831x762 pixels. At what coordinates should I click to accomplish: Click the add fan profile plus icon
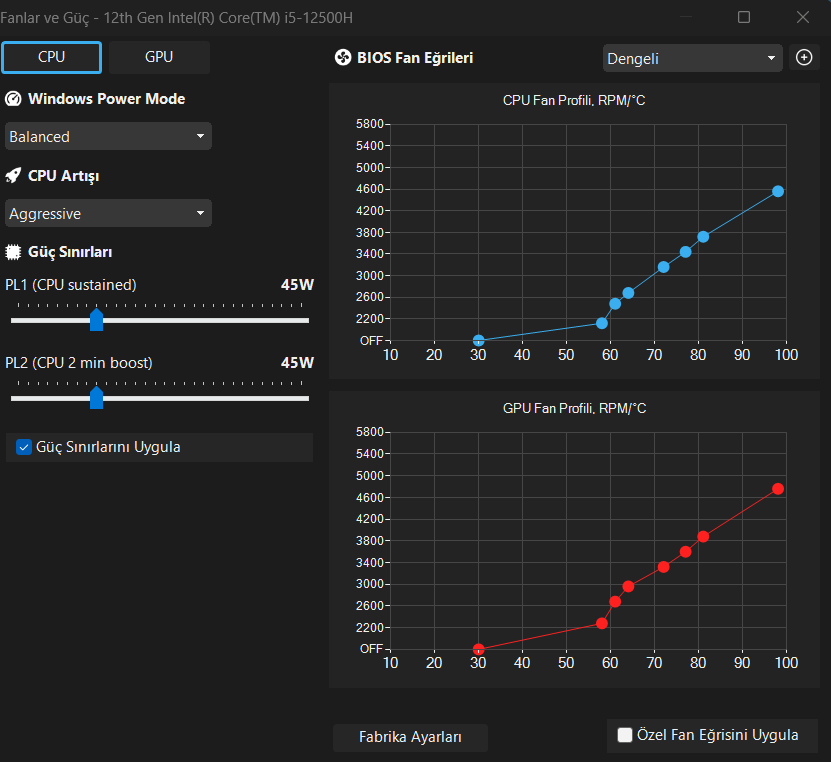click(x=804, y=57)
